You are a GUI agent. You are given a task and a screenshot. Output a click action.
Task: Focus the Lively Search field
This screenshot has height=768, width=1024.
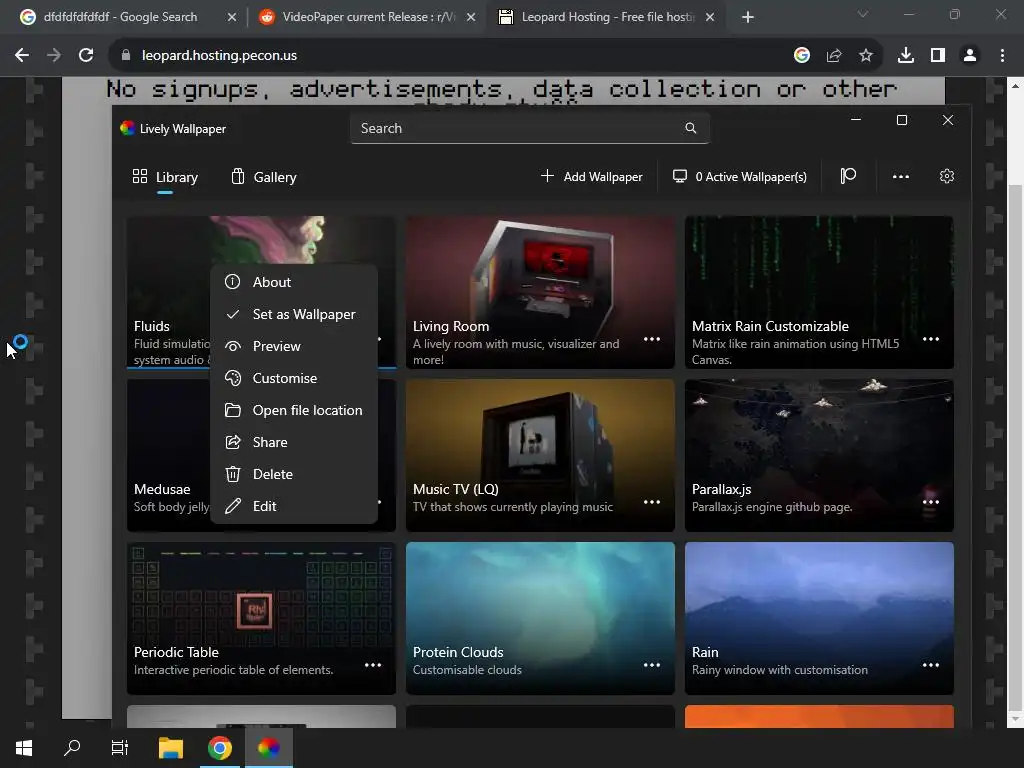(x=530, y=128)
